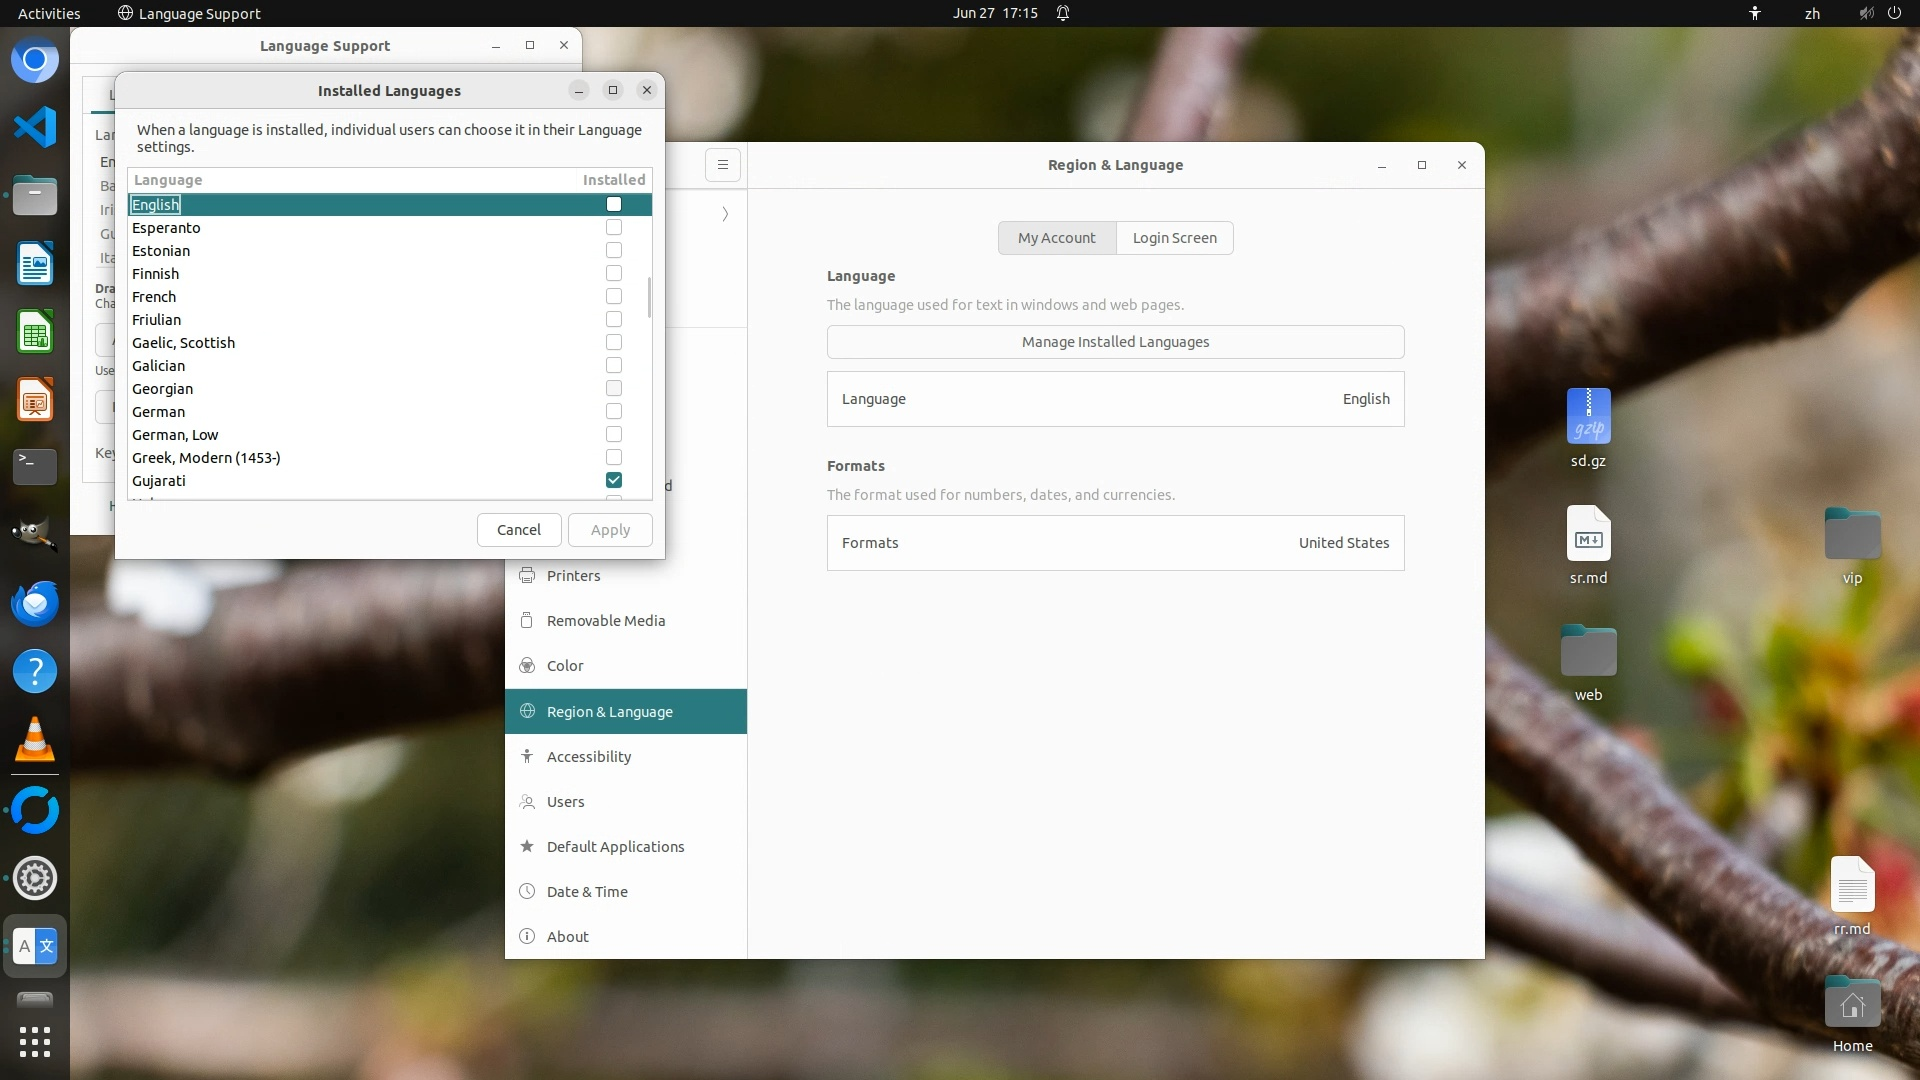The width and height of the screenshot is (1920, 1080).
Task: Open the Language English selector row
Action: click(1115, 399)
